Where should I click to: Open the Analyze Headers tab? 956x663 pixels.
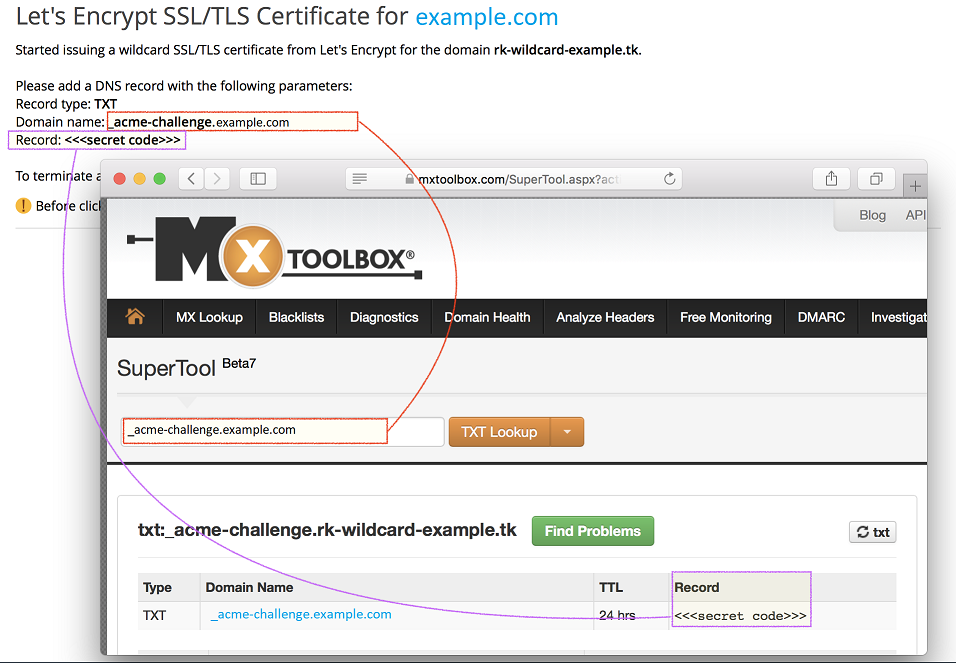[605, 317]
